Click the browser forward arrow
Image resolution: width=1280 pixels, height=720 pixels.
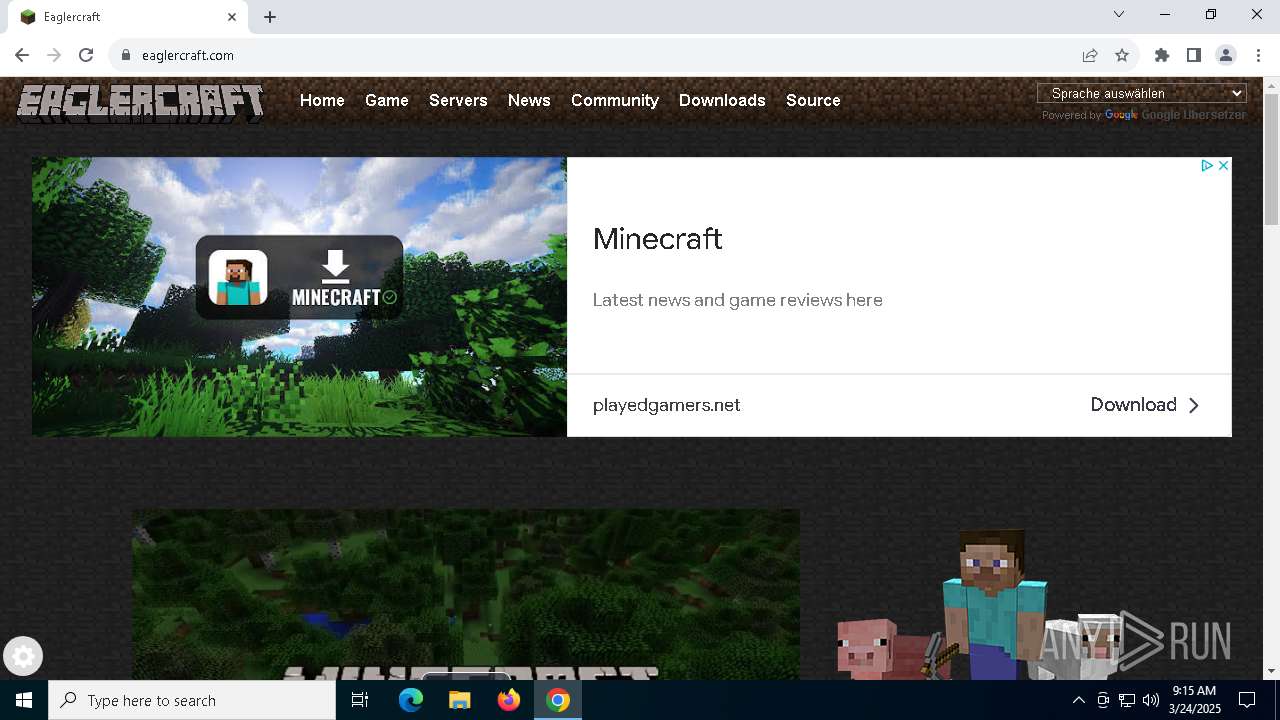point(54,55)
